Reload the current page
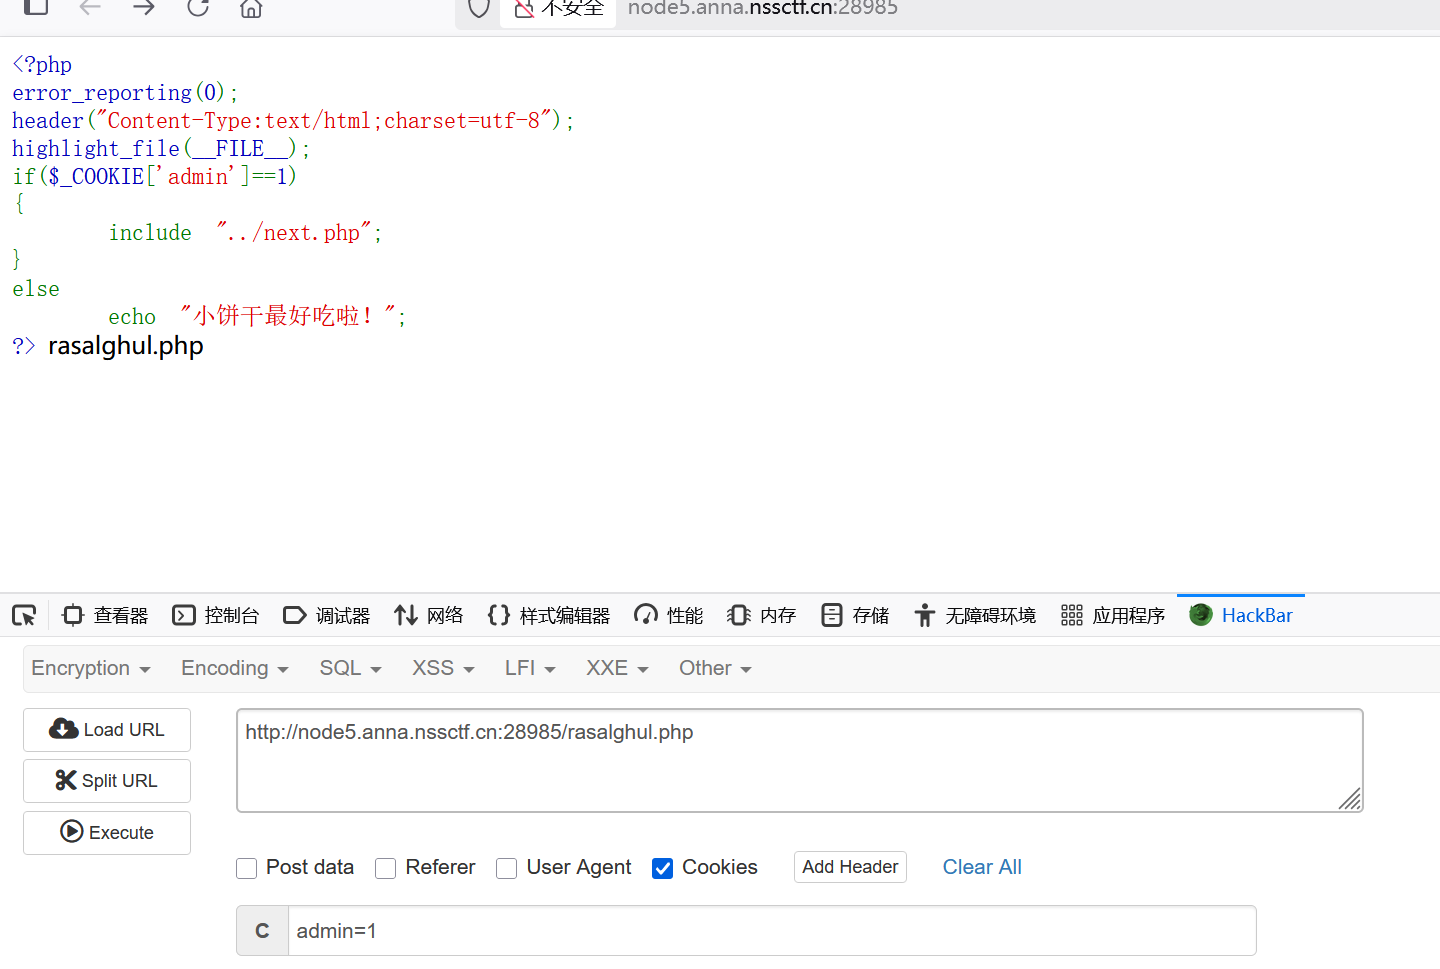The width and height of the screenshot is (1440, 969). [198, 7]
